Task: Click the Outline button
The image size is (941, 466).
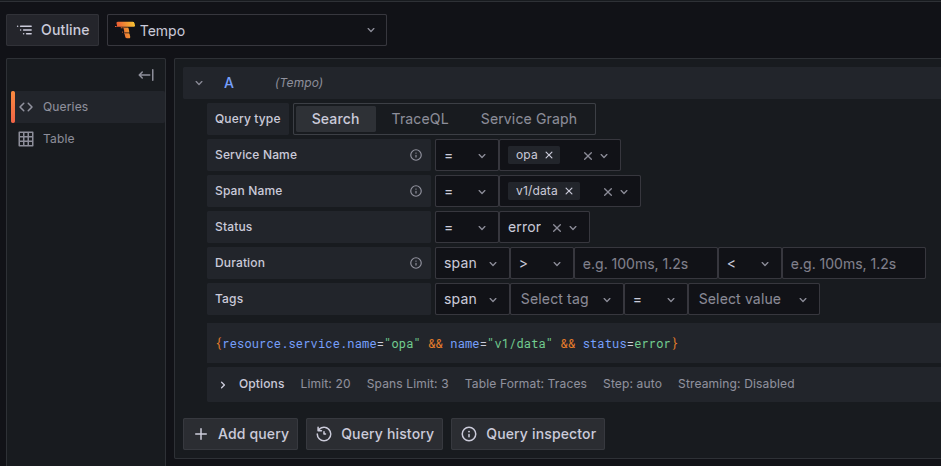Action: click(x=52, y=30)
